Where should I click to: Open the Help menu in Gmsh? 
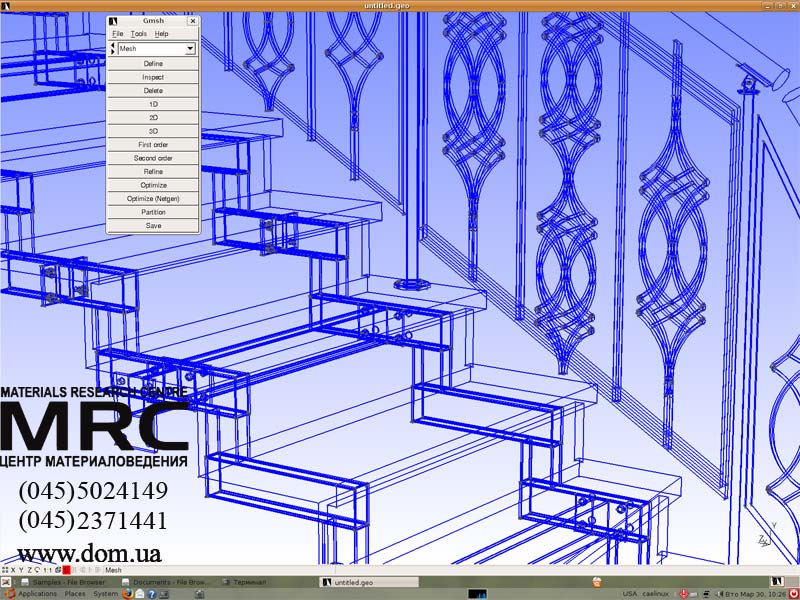click(x=161, y=34)
